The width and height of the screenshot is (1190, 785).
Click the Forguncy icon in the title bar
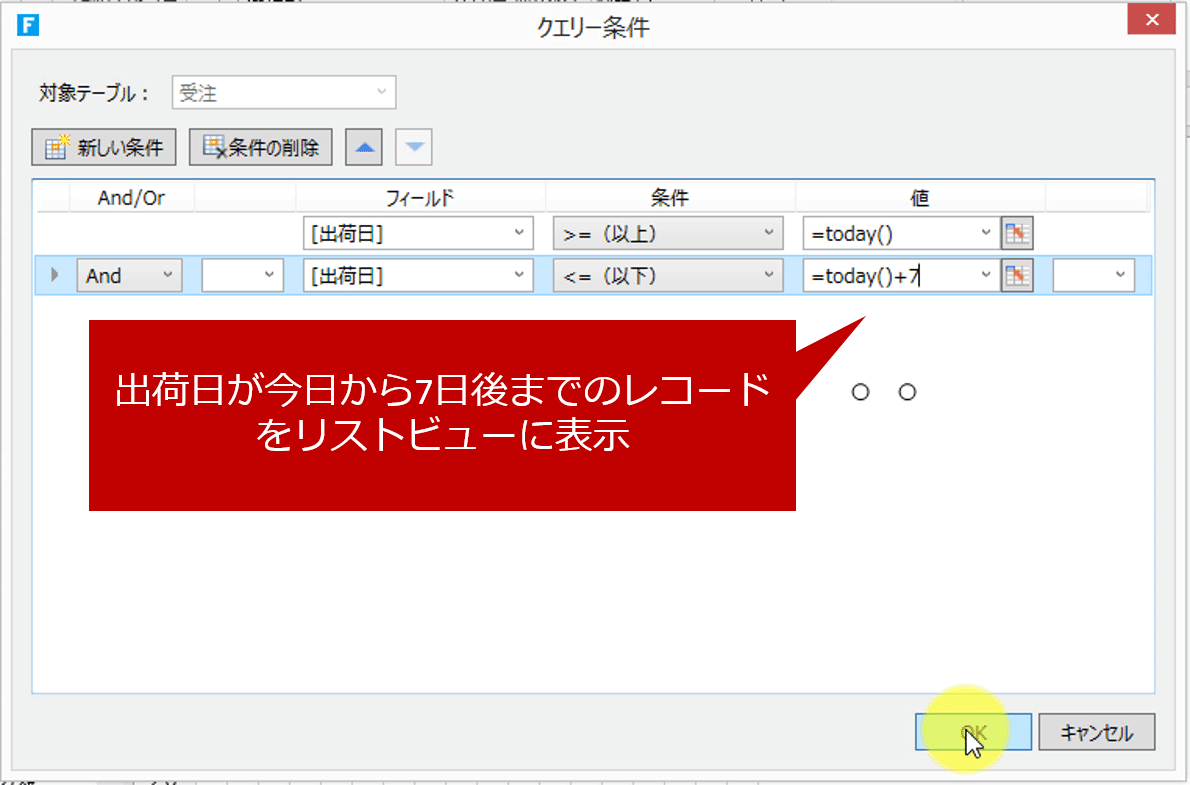(x=27, y=24)
